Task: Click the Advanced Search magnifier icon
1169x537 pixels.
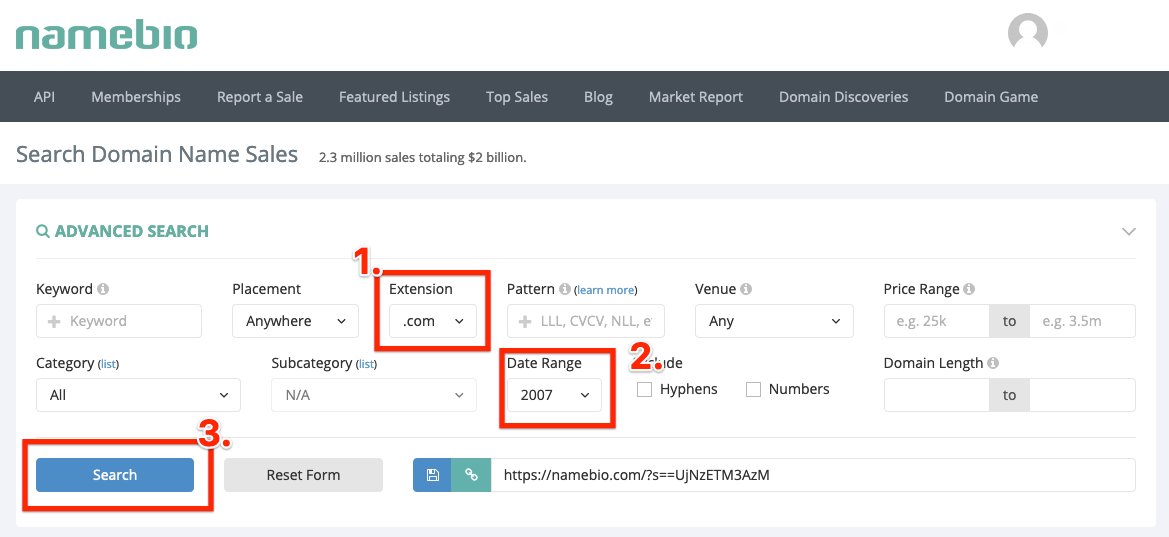Action: pos(42,231)
